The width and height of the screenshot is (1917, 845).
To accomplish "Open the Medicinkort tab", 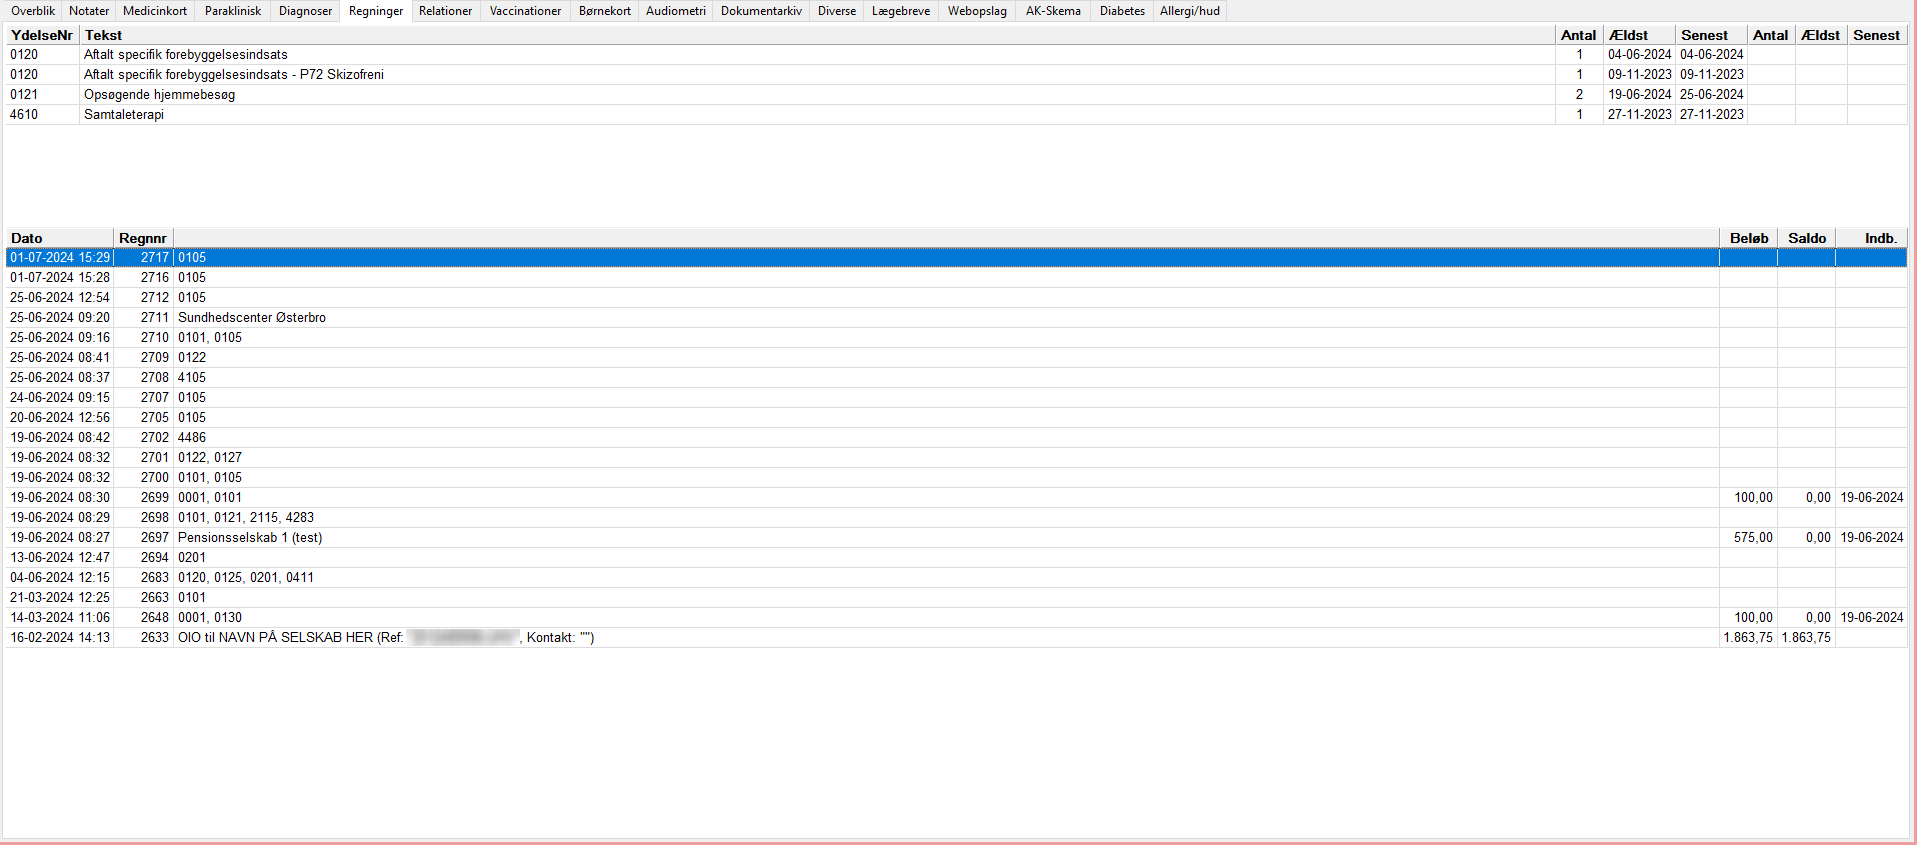I will pos(155,11).
